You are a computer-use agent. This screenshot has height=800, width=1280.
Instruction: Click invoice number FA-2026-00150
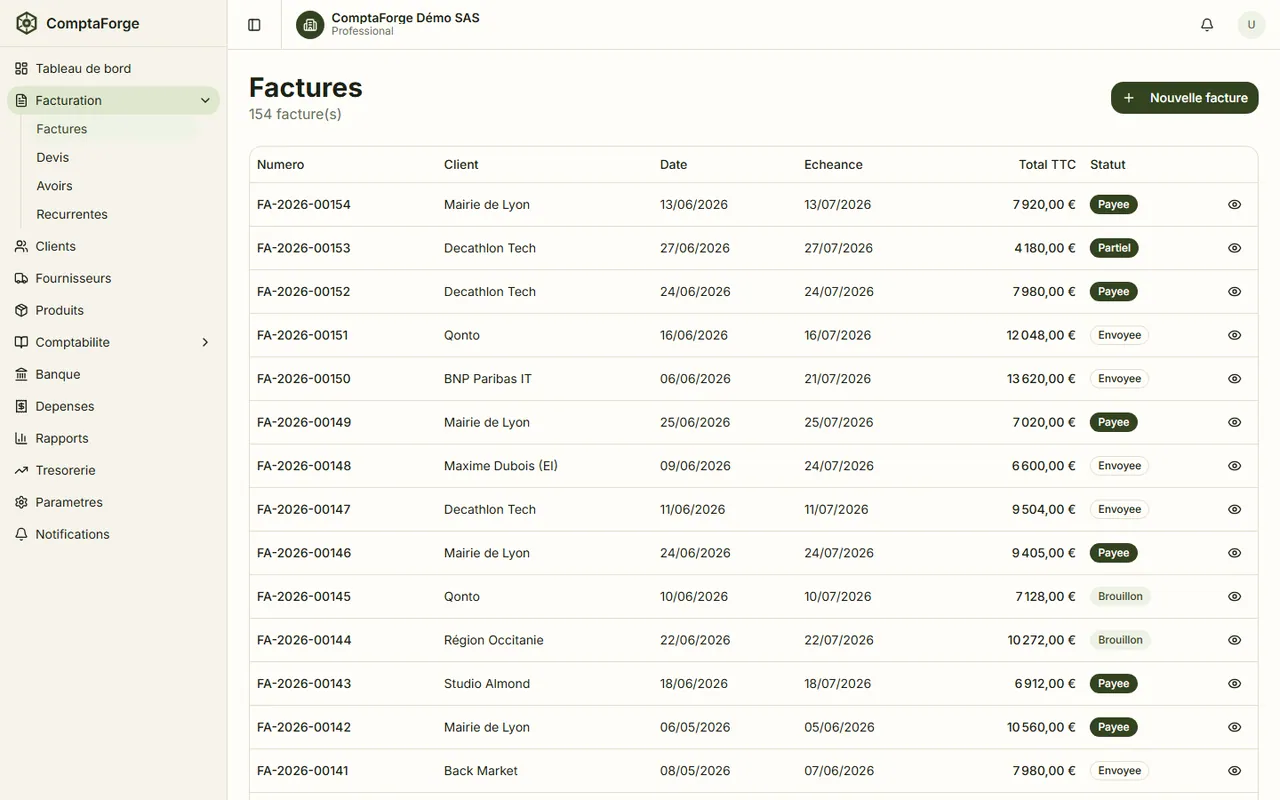tap(304, 379)
